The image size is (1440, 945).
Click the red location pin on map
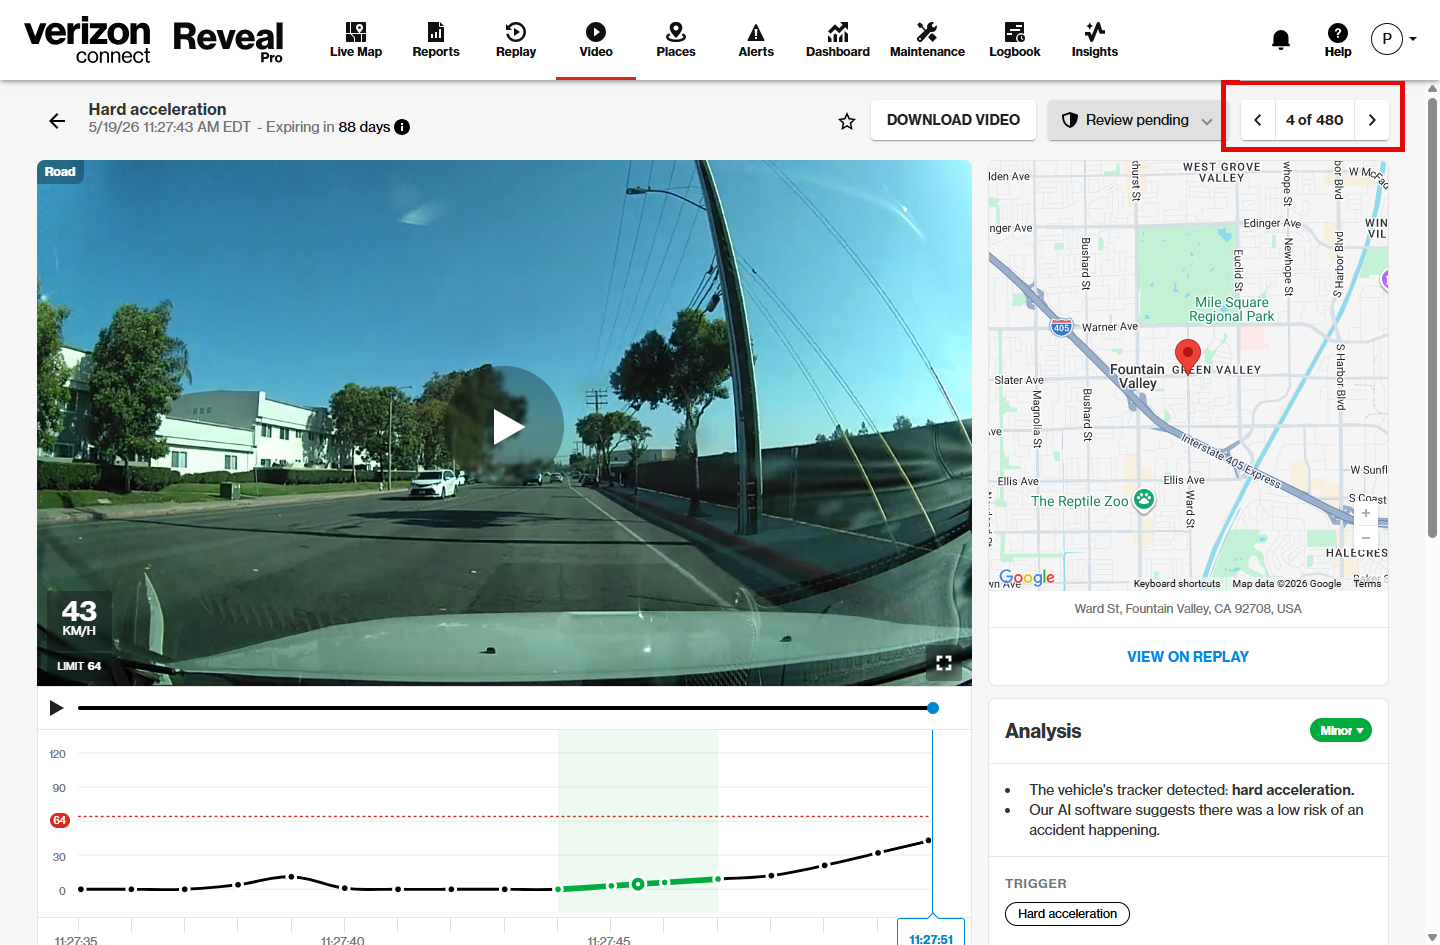1187,355
